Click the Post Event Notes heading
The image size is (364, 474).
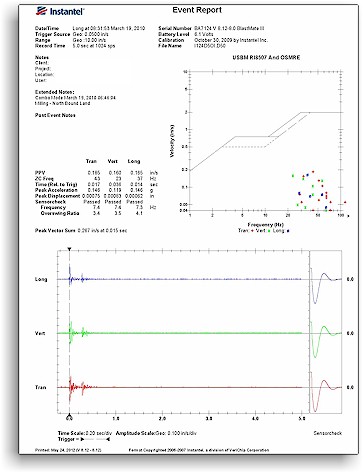[x=55, y=115]
